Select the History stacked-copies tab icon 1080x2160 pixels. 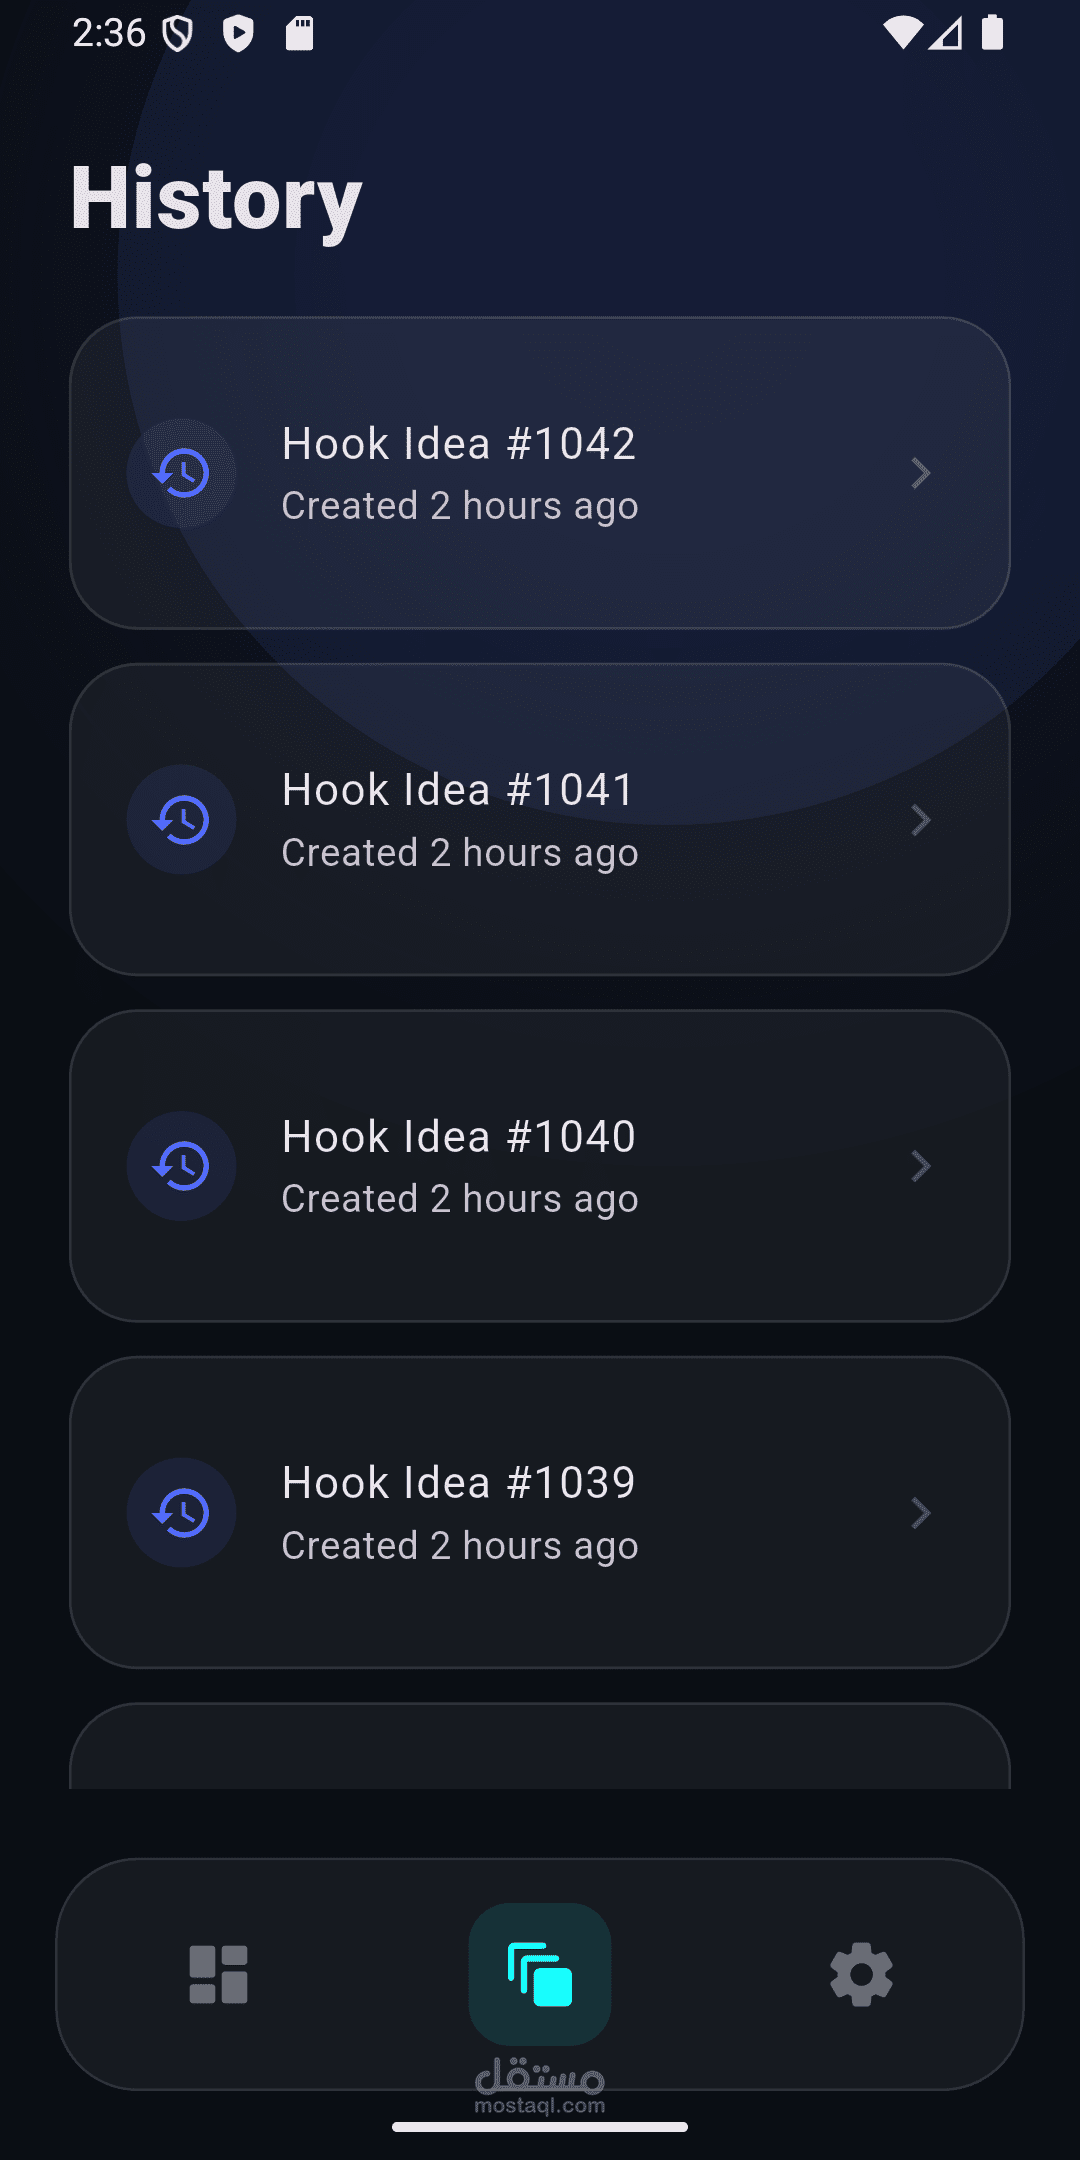[540, 1974]
